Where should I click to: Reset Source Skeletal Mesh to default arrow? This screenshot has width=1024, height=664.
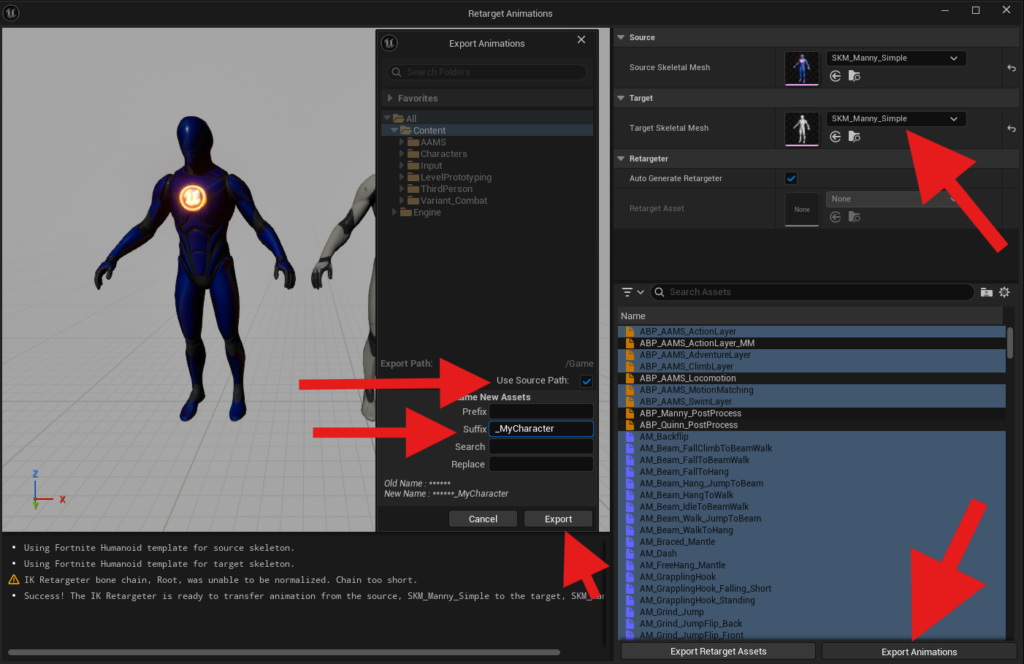pyautogui.click(x=1012, y=67)
